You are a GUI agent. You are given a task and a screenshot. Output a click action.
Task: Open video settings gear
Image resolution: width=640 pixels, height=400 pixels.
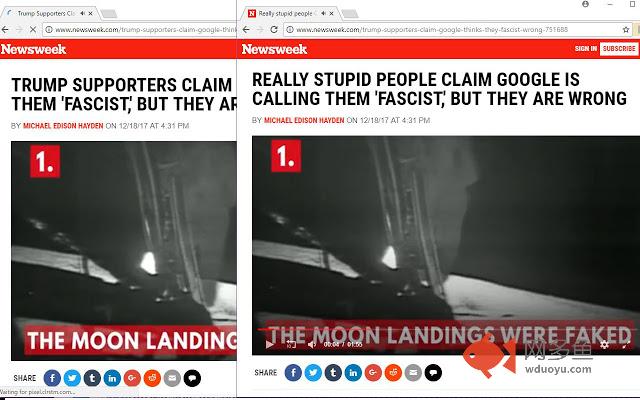tap(604, 345)
